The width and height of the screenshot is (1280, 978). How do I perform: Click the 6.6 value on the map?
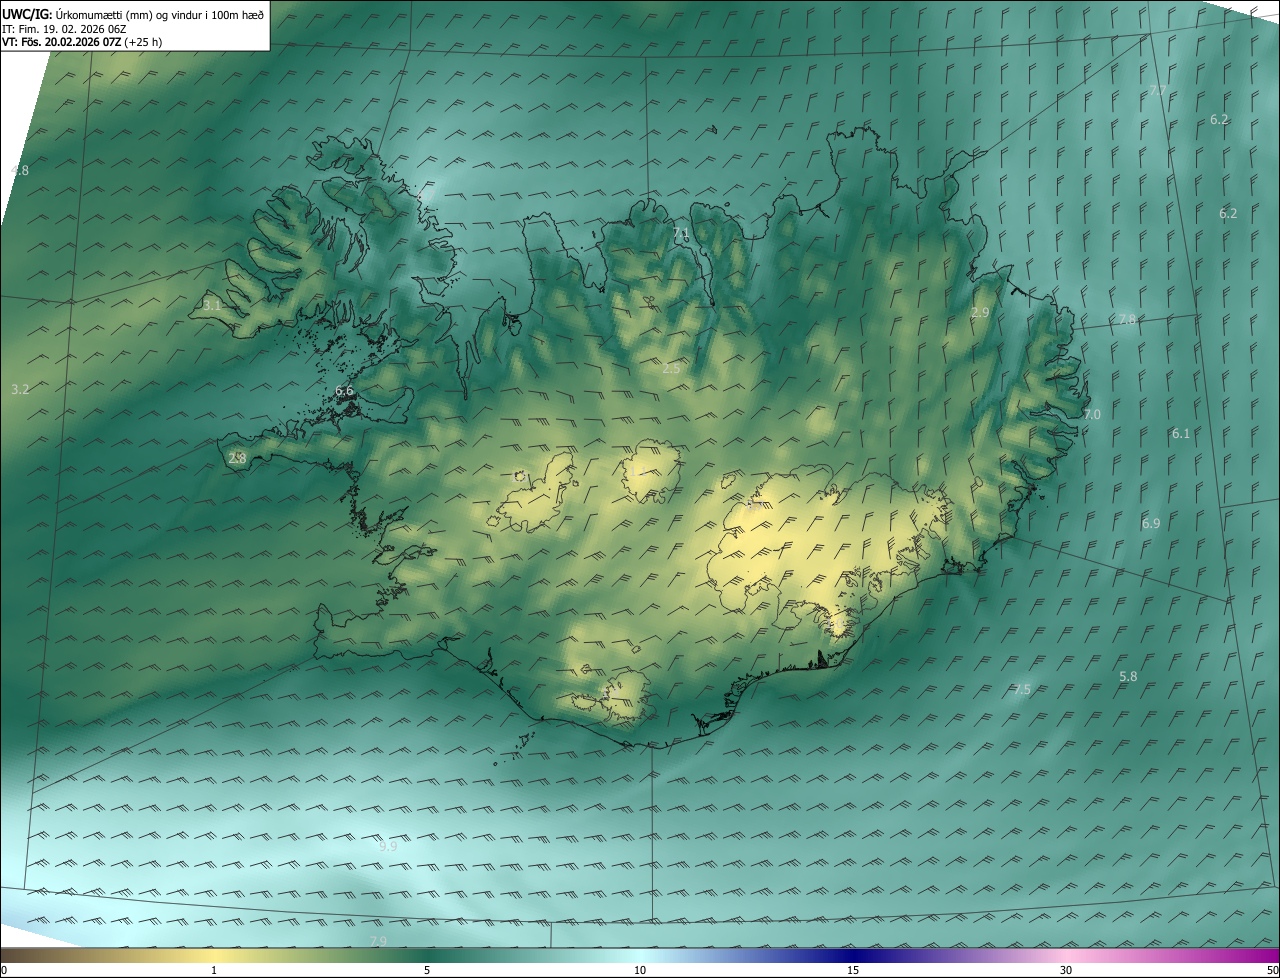click(345, 391)
